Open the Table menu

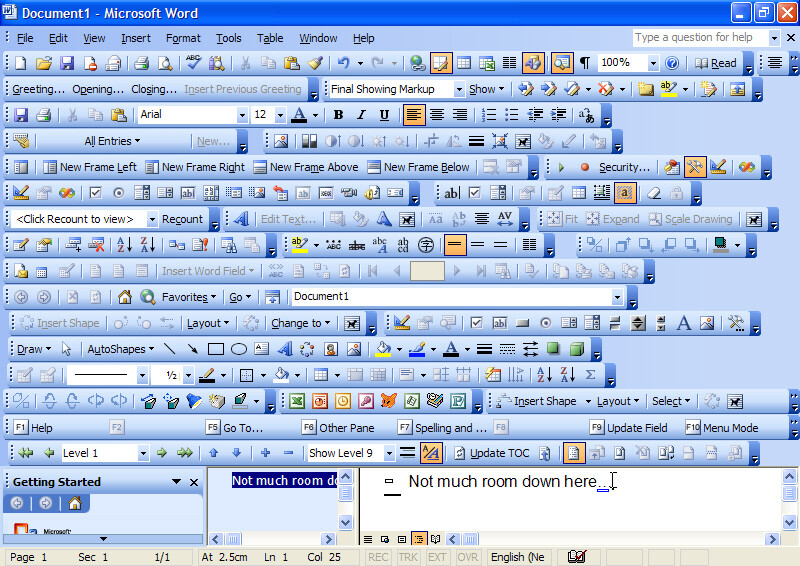[269, 38]
